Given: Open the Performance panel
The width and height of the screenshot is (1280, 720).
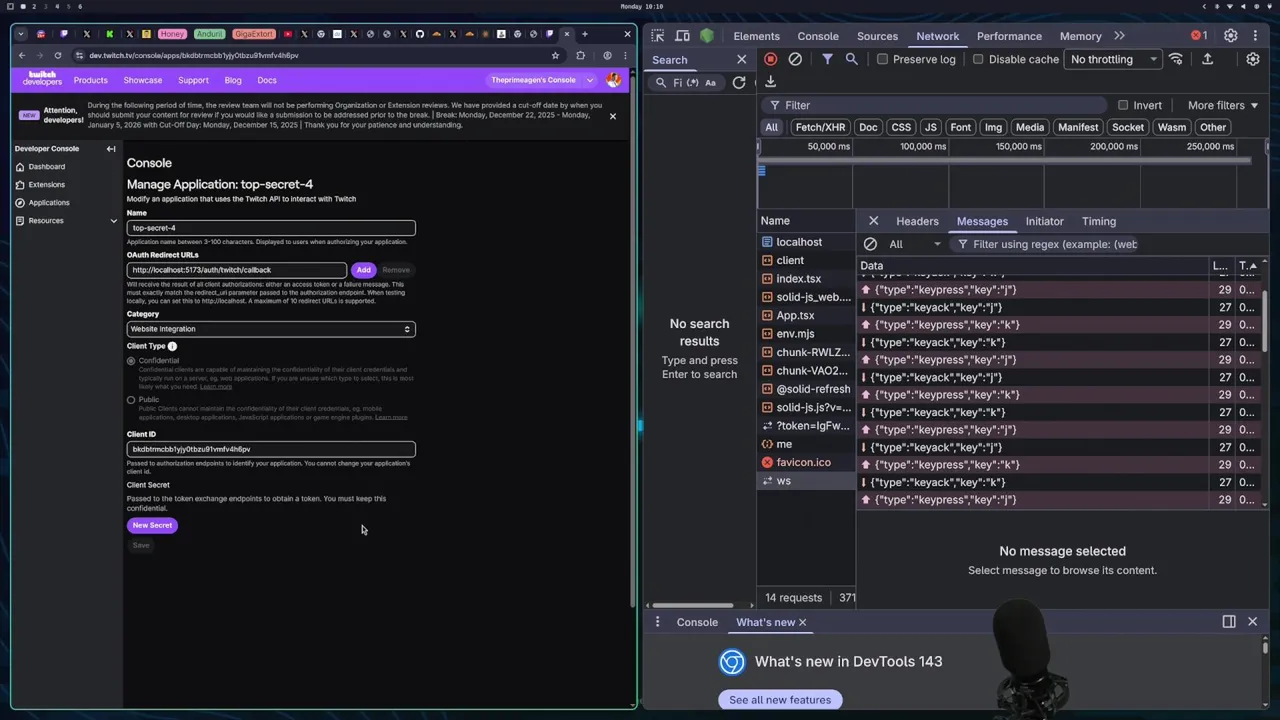Looking at the screenshot, I should [1009, 36].
